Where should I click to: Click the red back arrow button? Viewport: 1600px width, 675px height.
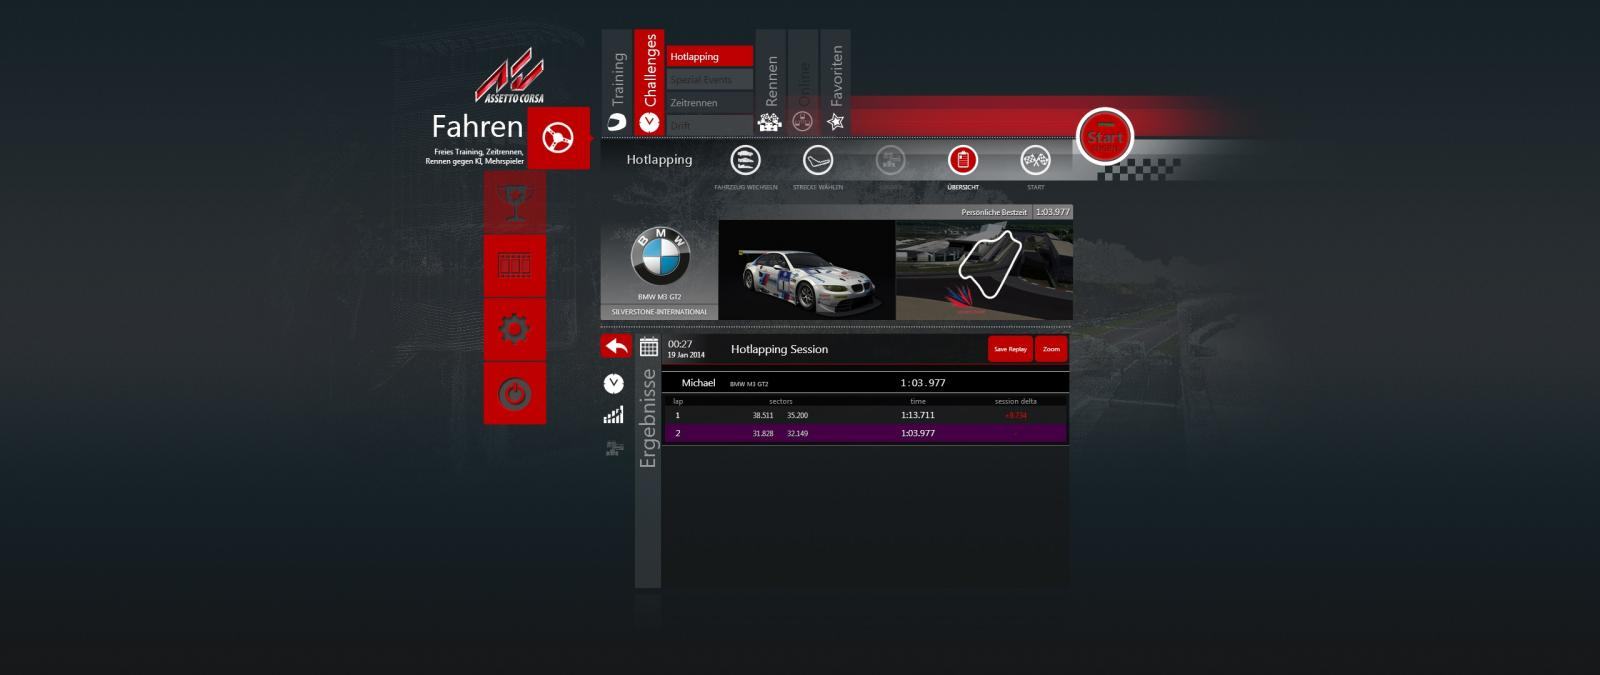[616, 346]
